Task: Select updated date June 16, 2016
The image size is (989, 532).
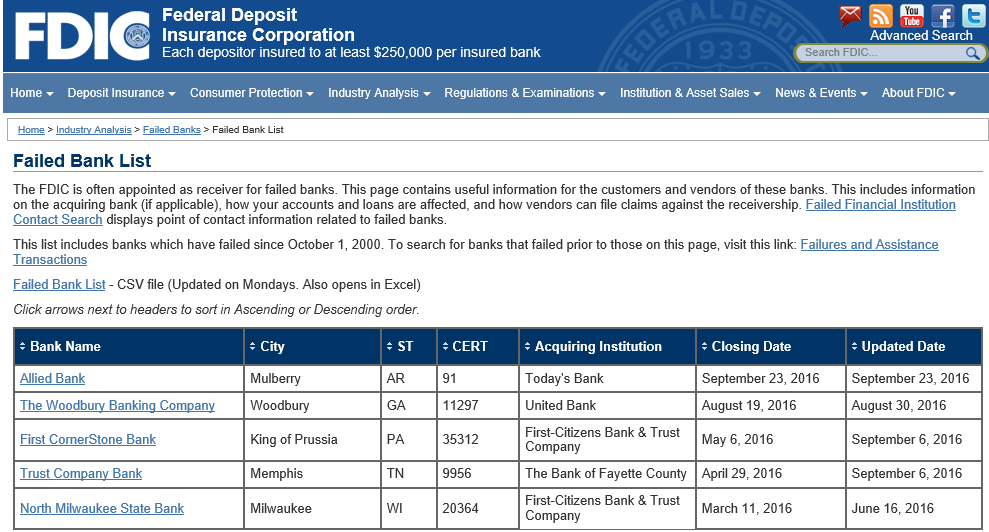Action: pos(914,509)
